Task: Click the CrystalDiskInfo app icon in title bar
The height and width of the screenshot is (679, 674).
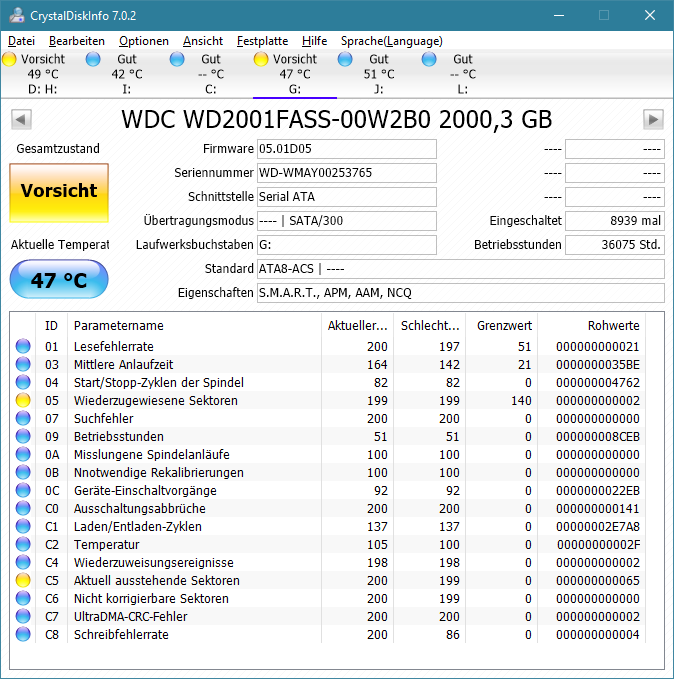Action: [x=16, y=15]
